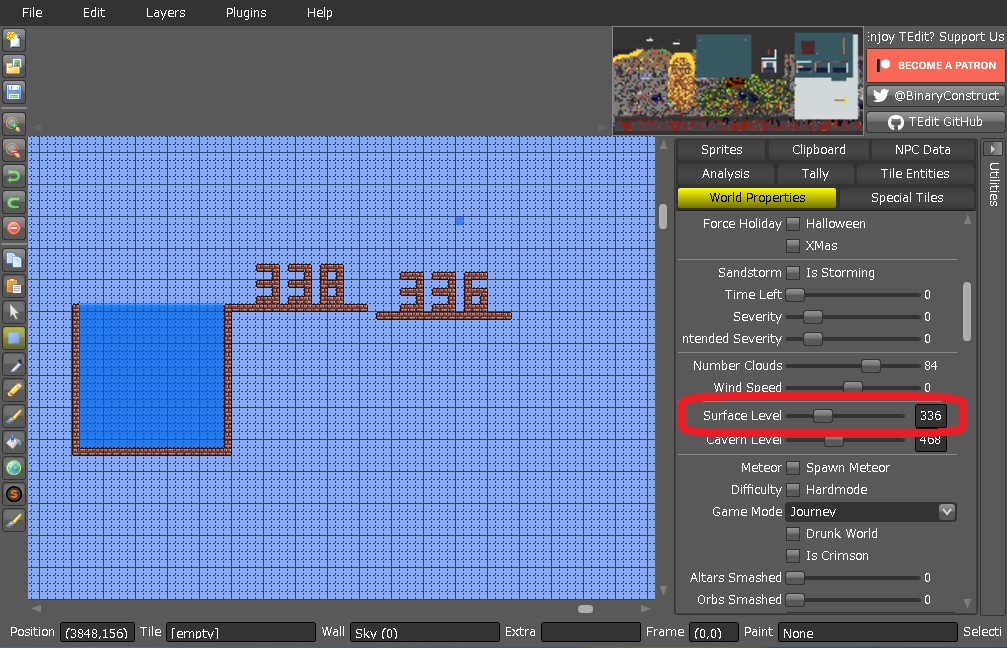1007x648 pixels.
Task: Switch to the Tile Entities tab
Action: (914, 174)
